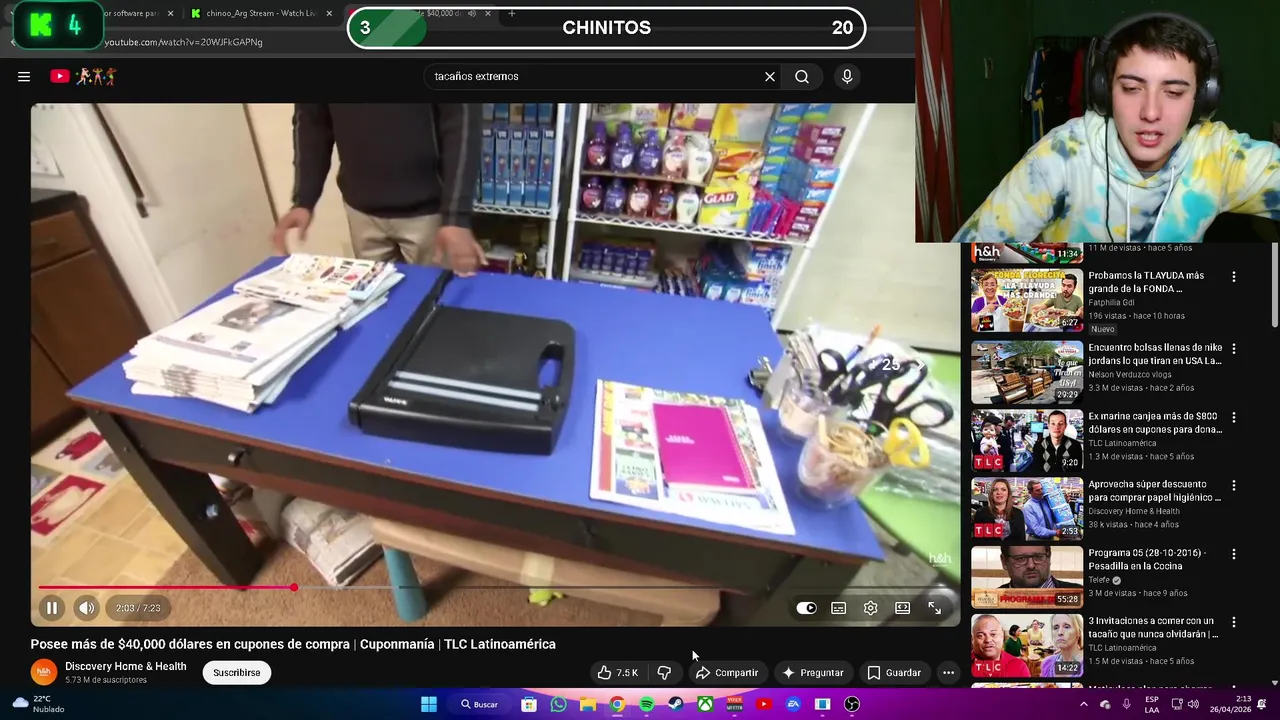Open OBS Studio from the taskbar

pos(852,704)
